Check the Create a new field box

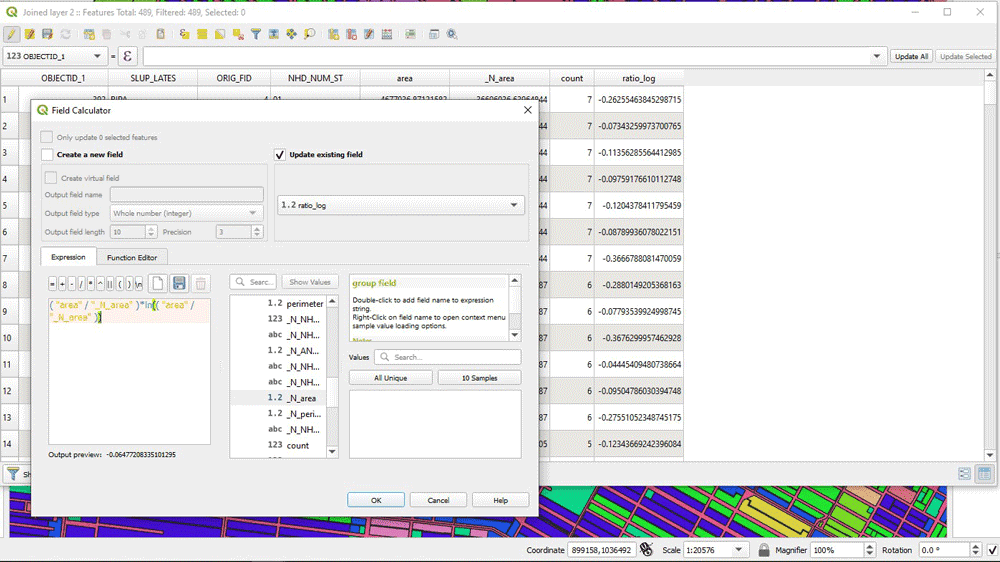click(x=47, y=154)
